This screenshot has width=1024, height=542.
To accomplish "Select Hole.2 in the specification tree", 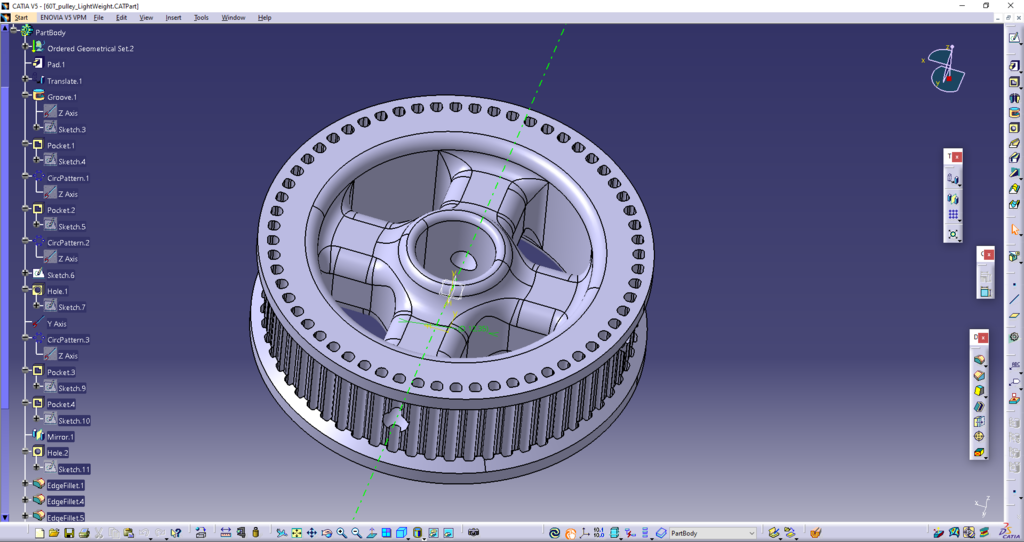I will coord(57,453).
